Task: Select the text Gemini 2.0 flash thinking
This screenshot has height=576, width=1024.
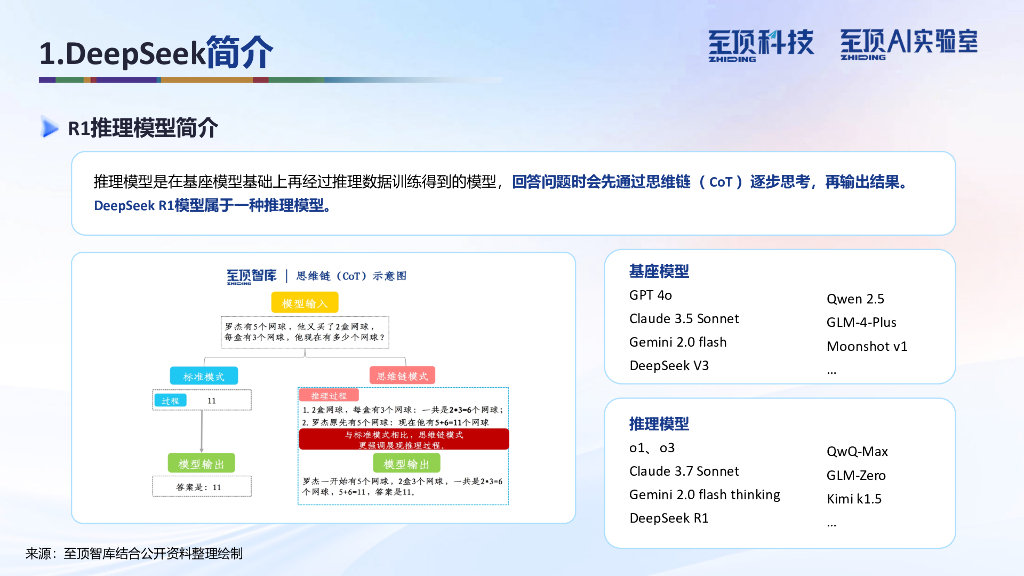Action: click(705, 495)
